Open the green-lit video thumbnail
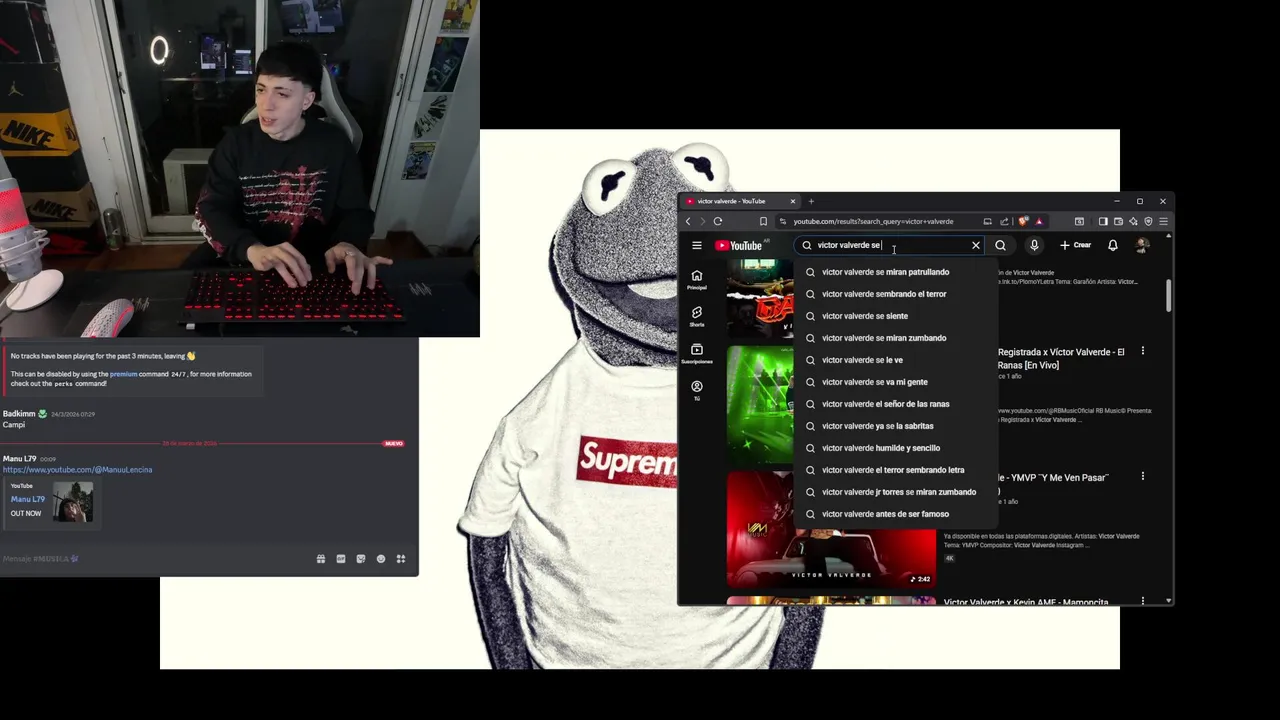The height and width of the screenshot is (720, 1280). pos(760,404)
